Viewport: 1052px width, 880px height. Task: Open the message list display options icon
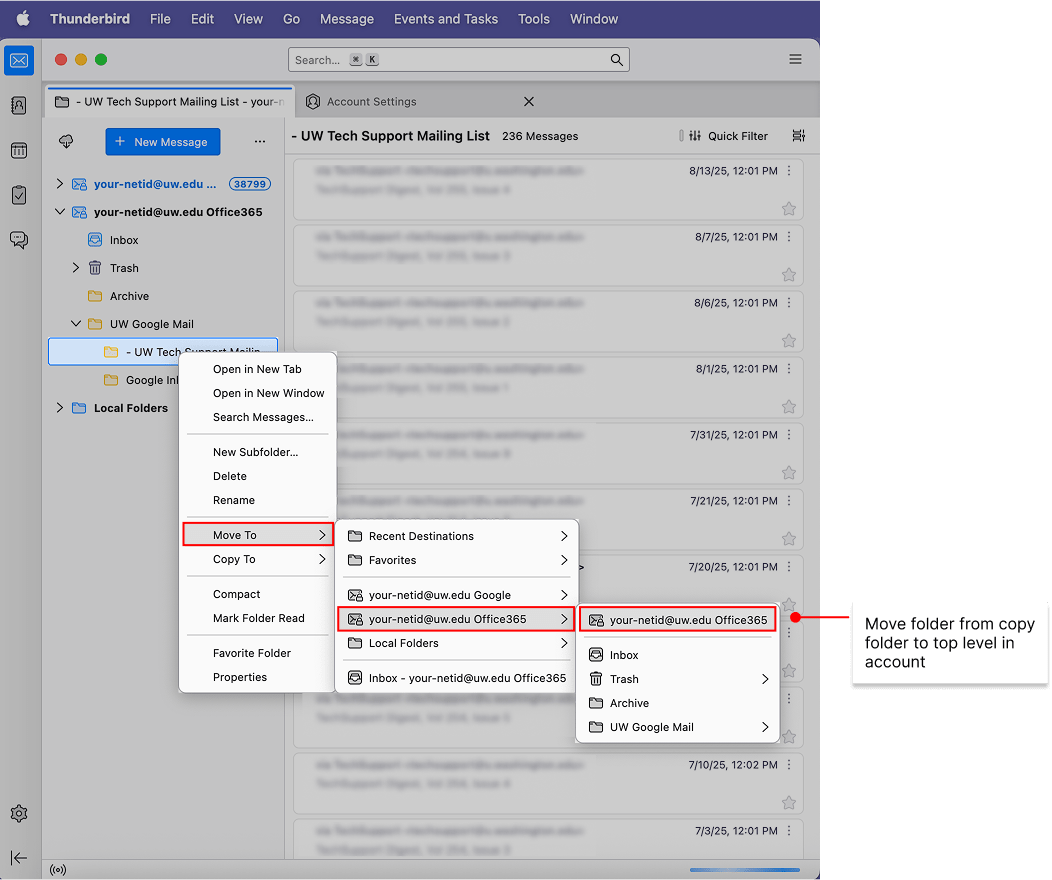coord(798,136)
